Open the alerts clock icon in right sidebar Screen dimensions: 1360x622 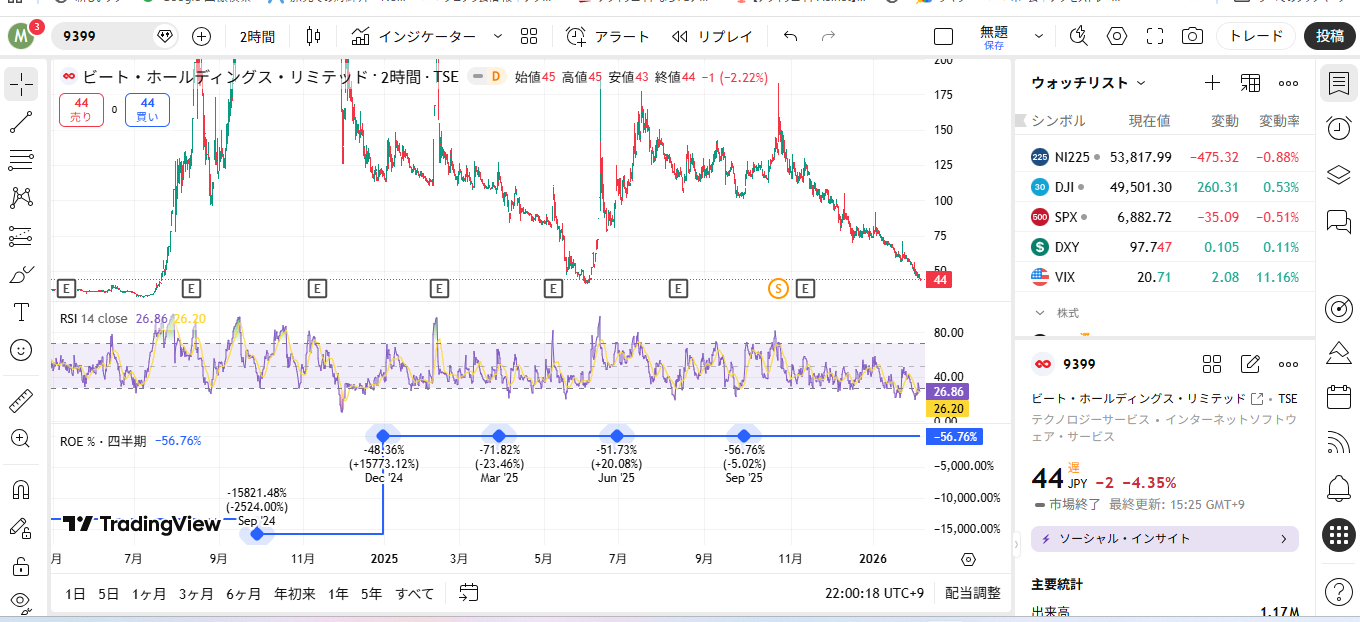(x=1338, y=128)
